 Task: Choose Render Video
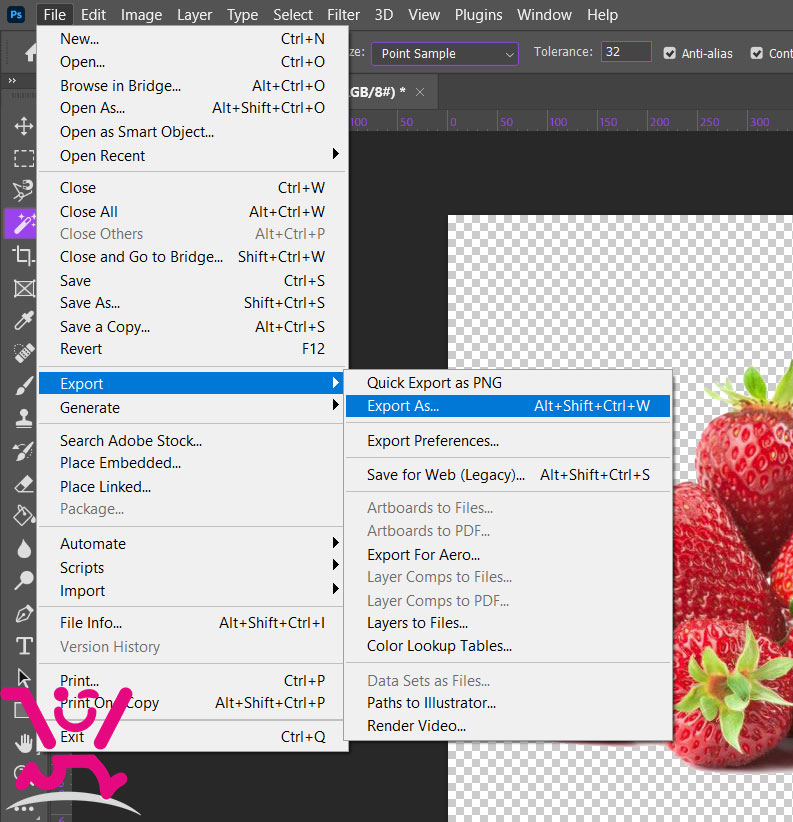pyautogui.click(x=508, y=726)
